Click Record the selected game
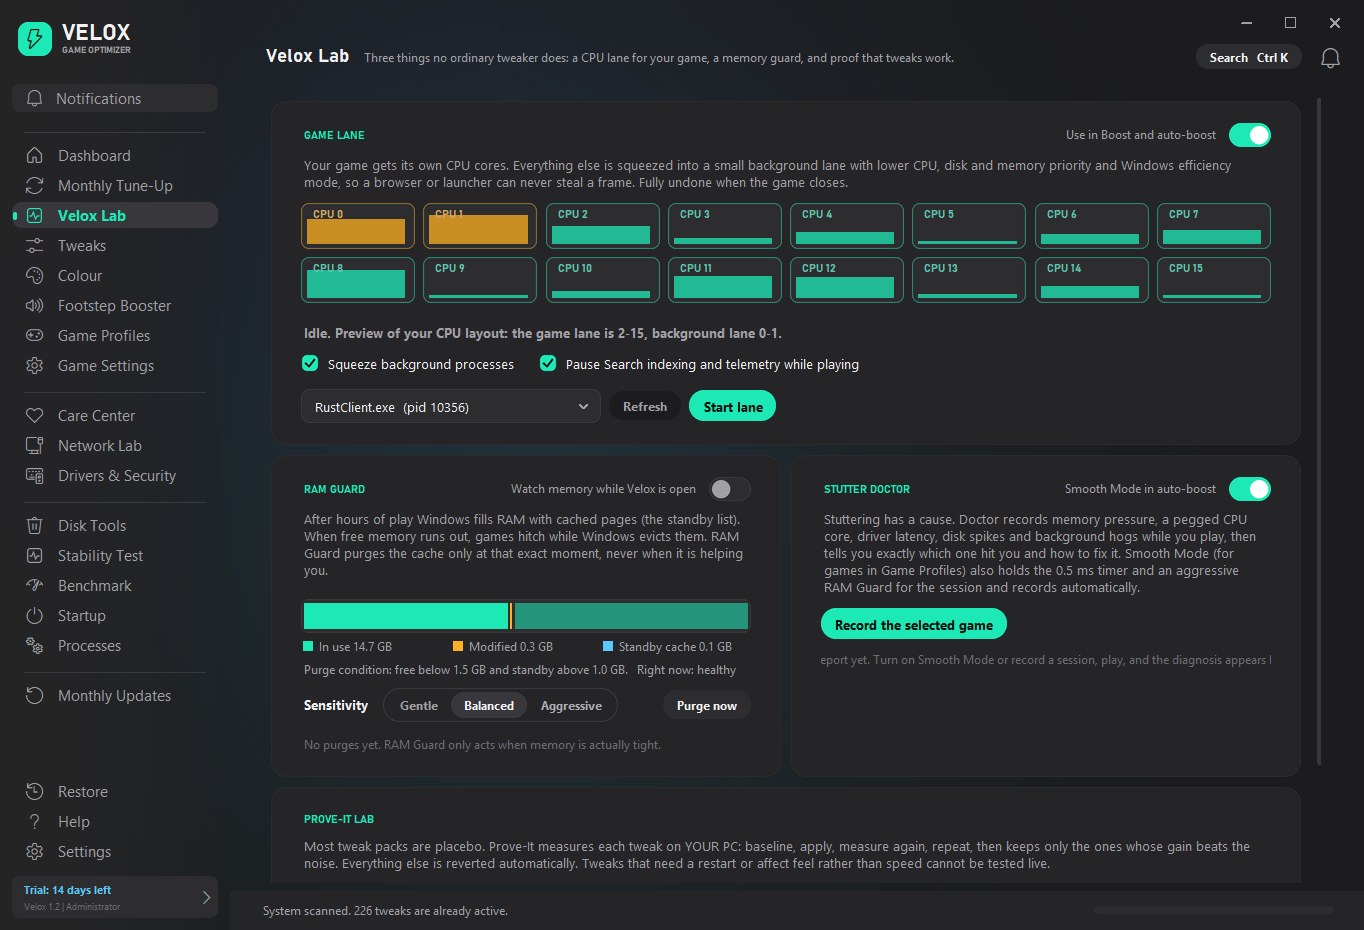Screen dimensions: 1364x930 pyautogui.click(x=914, y=625)
